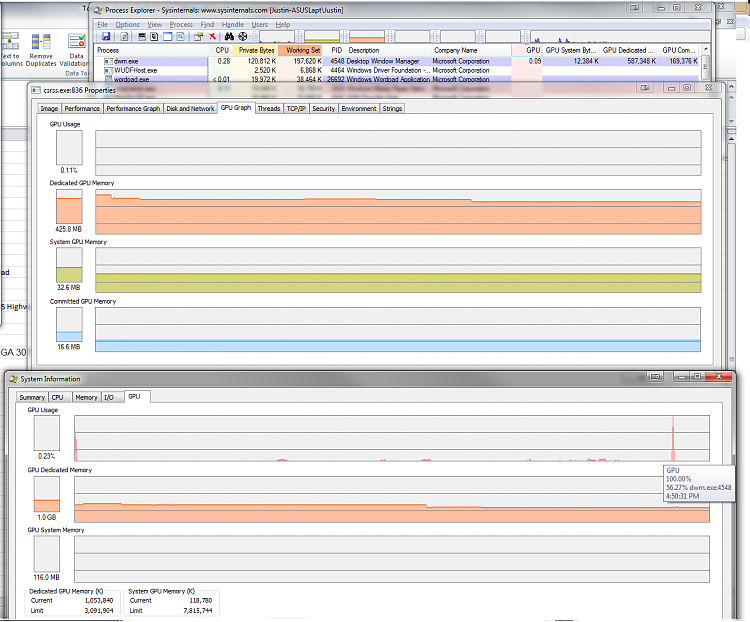The height and width of the screenshot is (622, 750).
Task: Select the Summary tab in System Information
Action: (x=32, y=397)
